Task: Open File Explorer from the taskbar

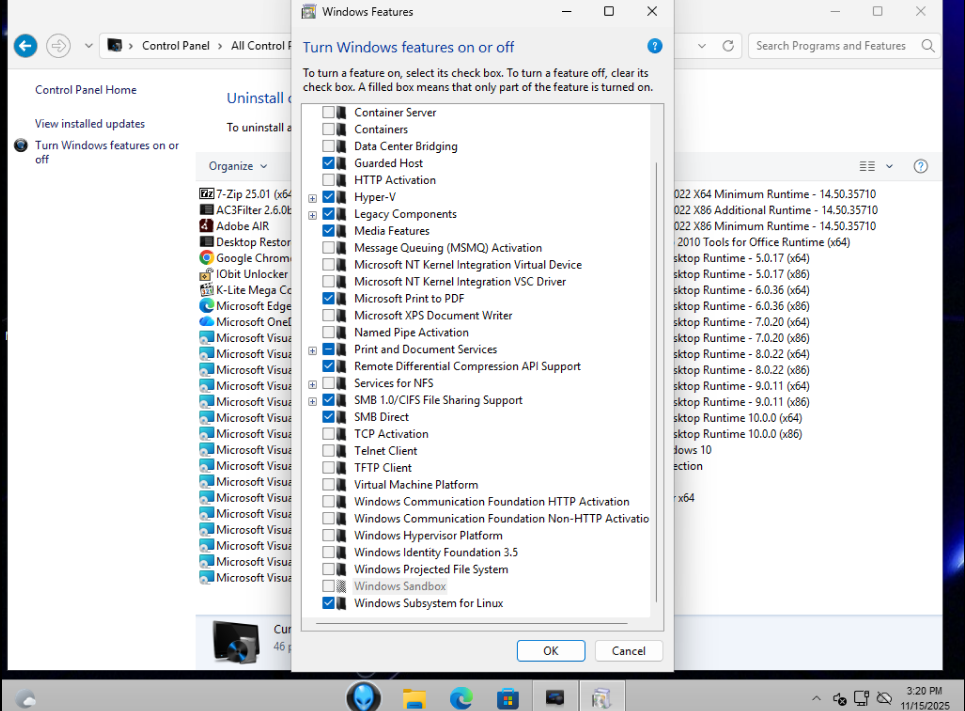Action: (x=415, y=697)
